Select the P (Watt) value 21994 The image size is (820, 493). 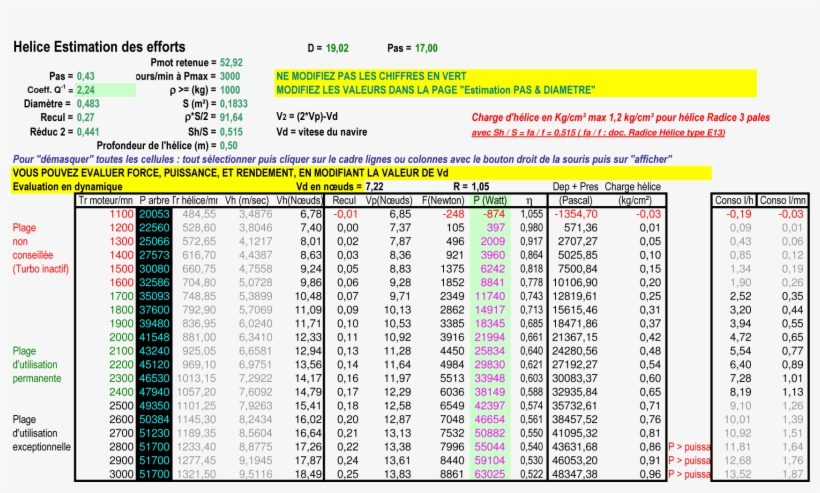pyautogui.click(x=490, y=337)
